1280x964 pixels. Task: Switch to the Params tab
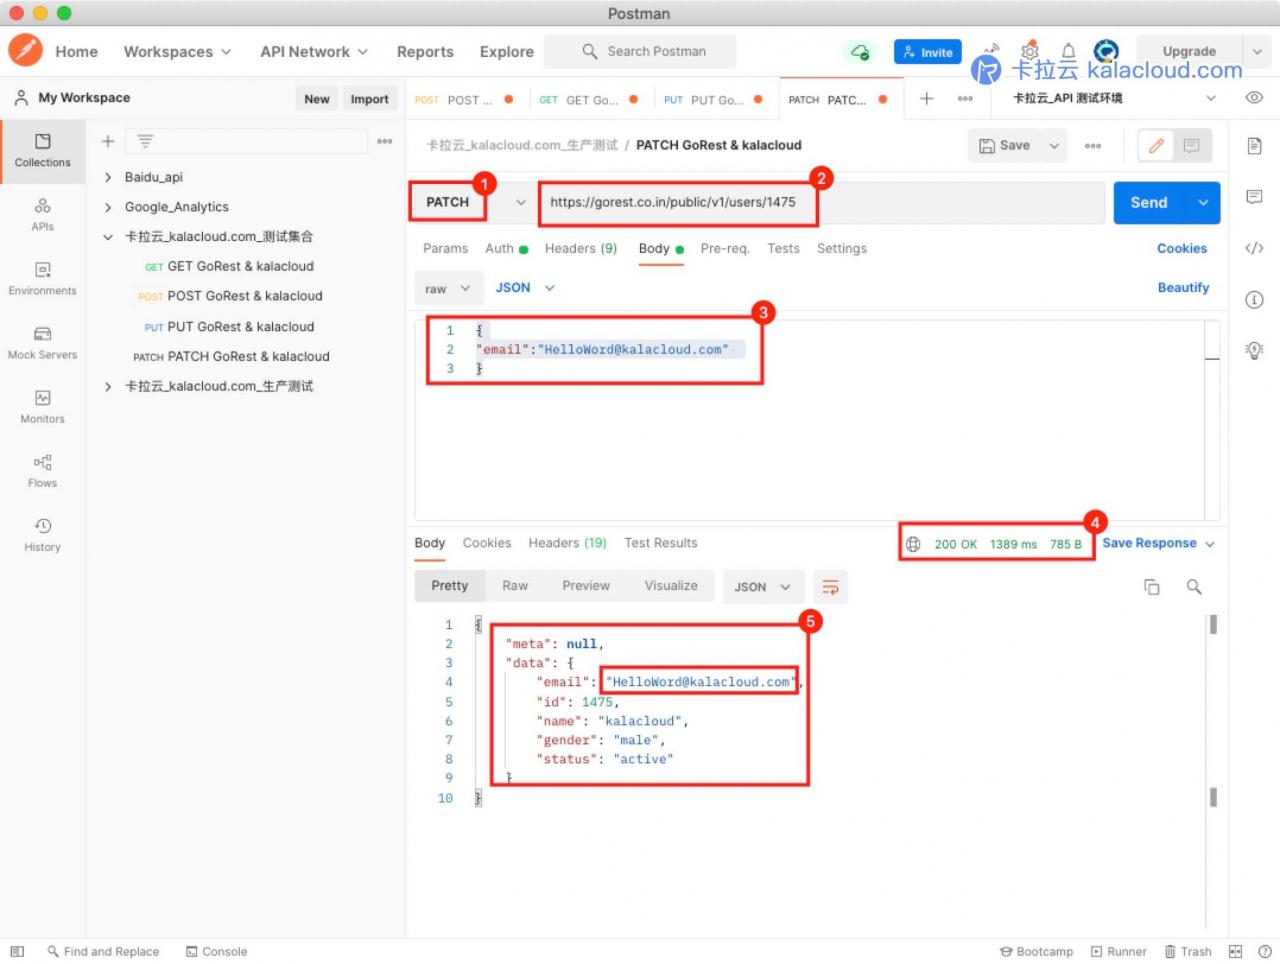coord(445,249)
